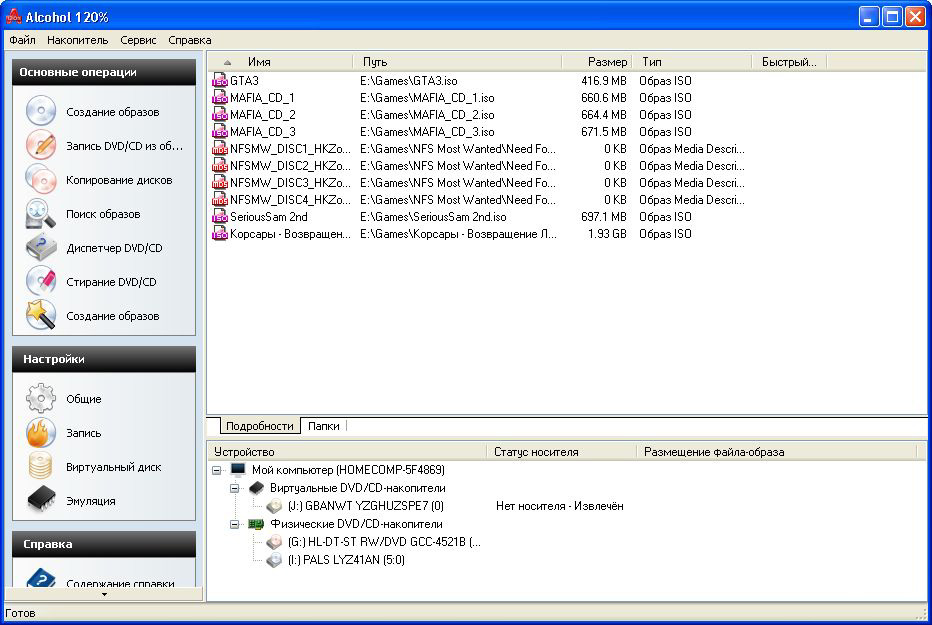Open the Файл menu

click(23, 40)
